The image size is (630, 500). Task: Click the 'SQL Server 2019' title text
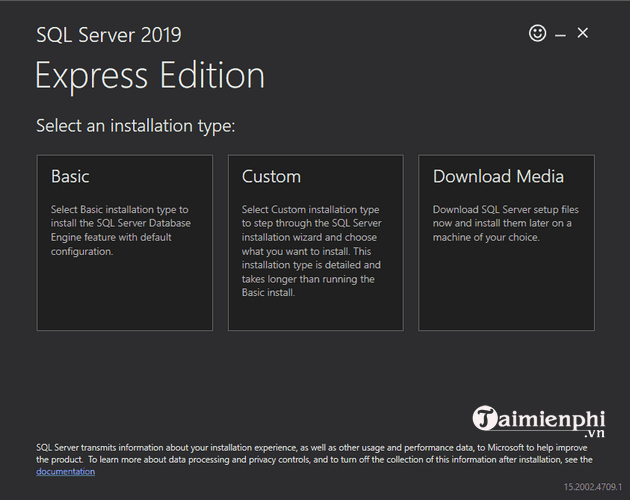pos(109,35)
